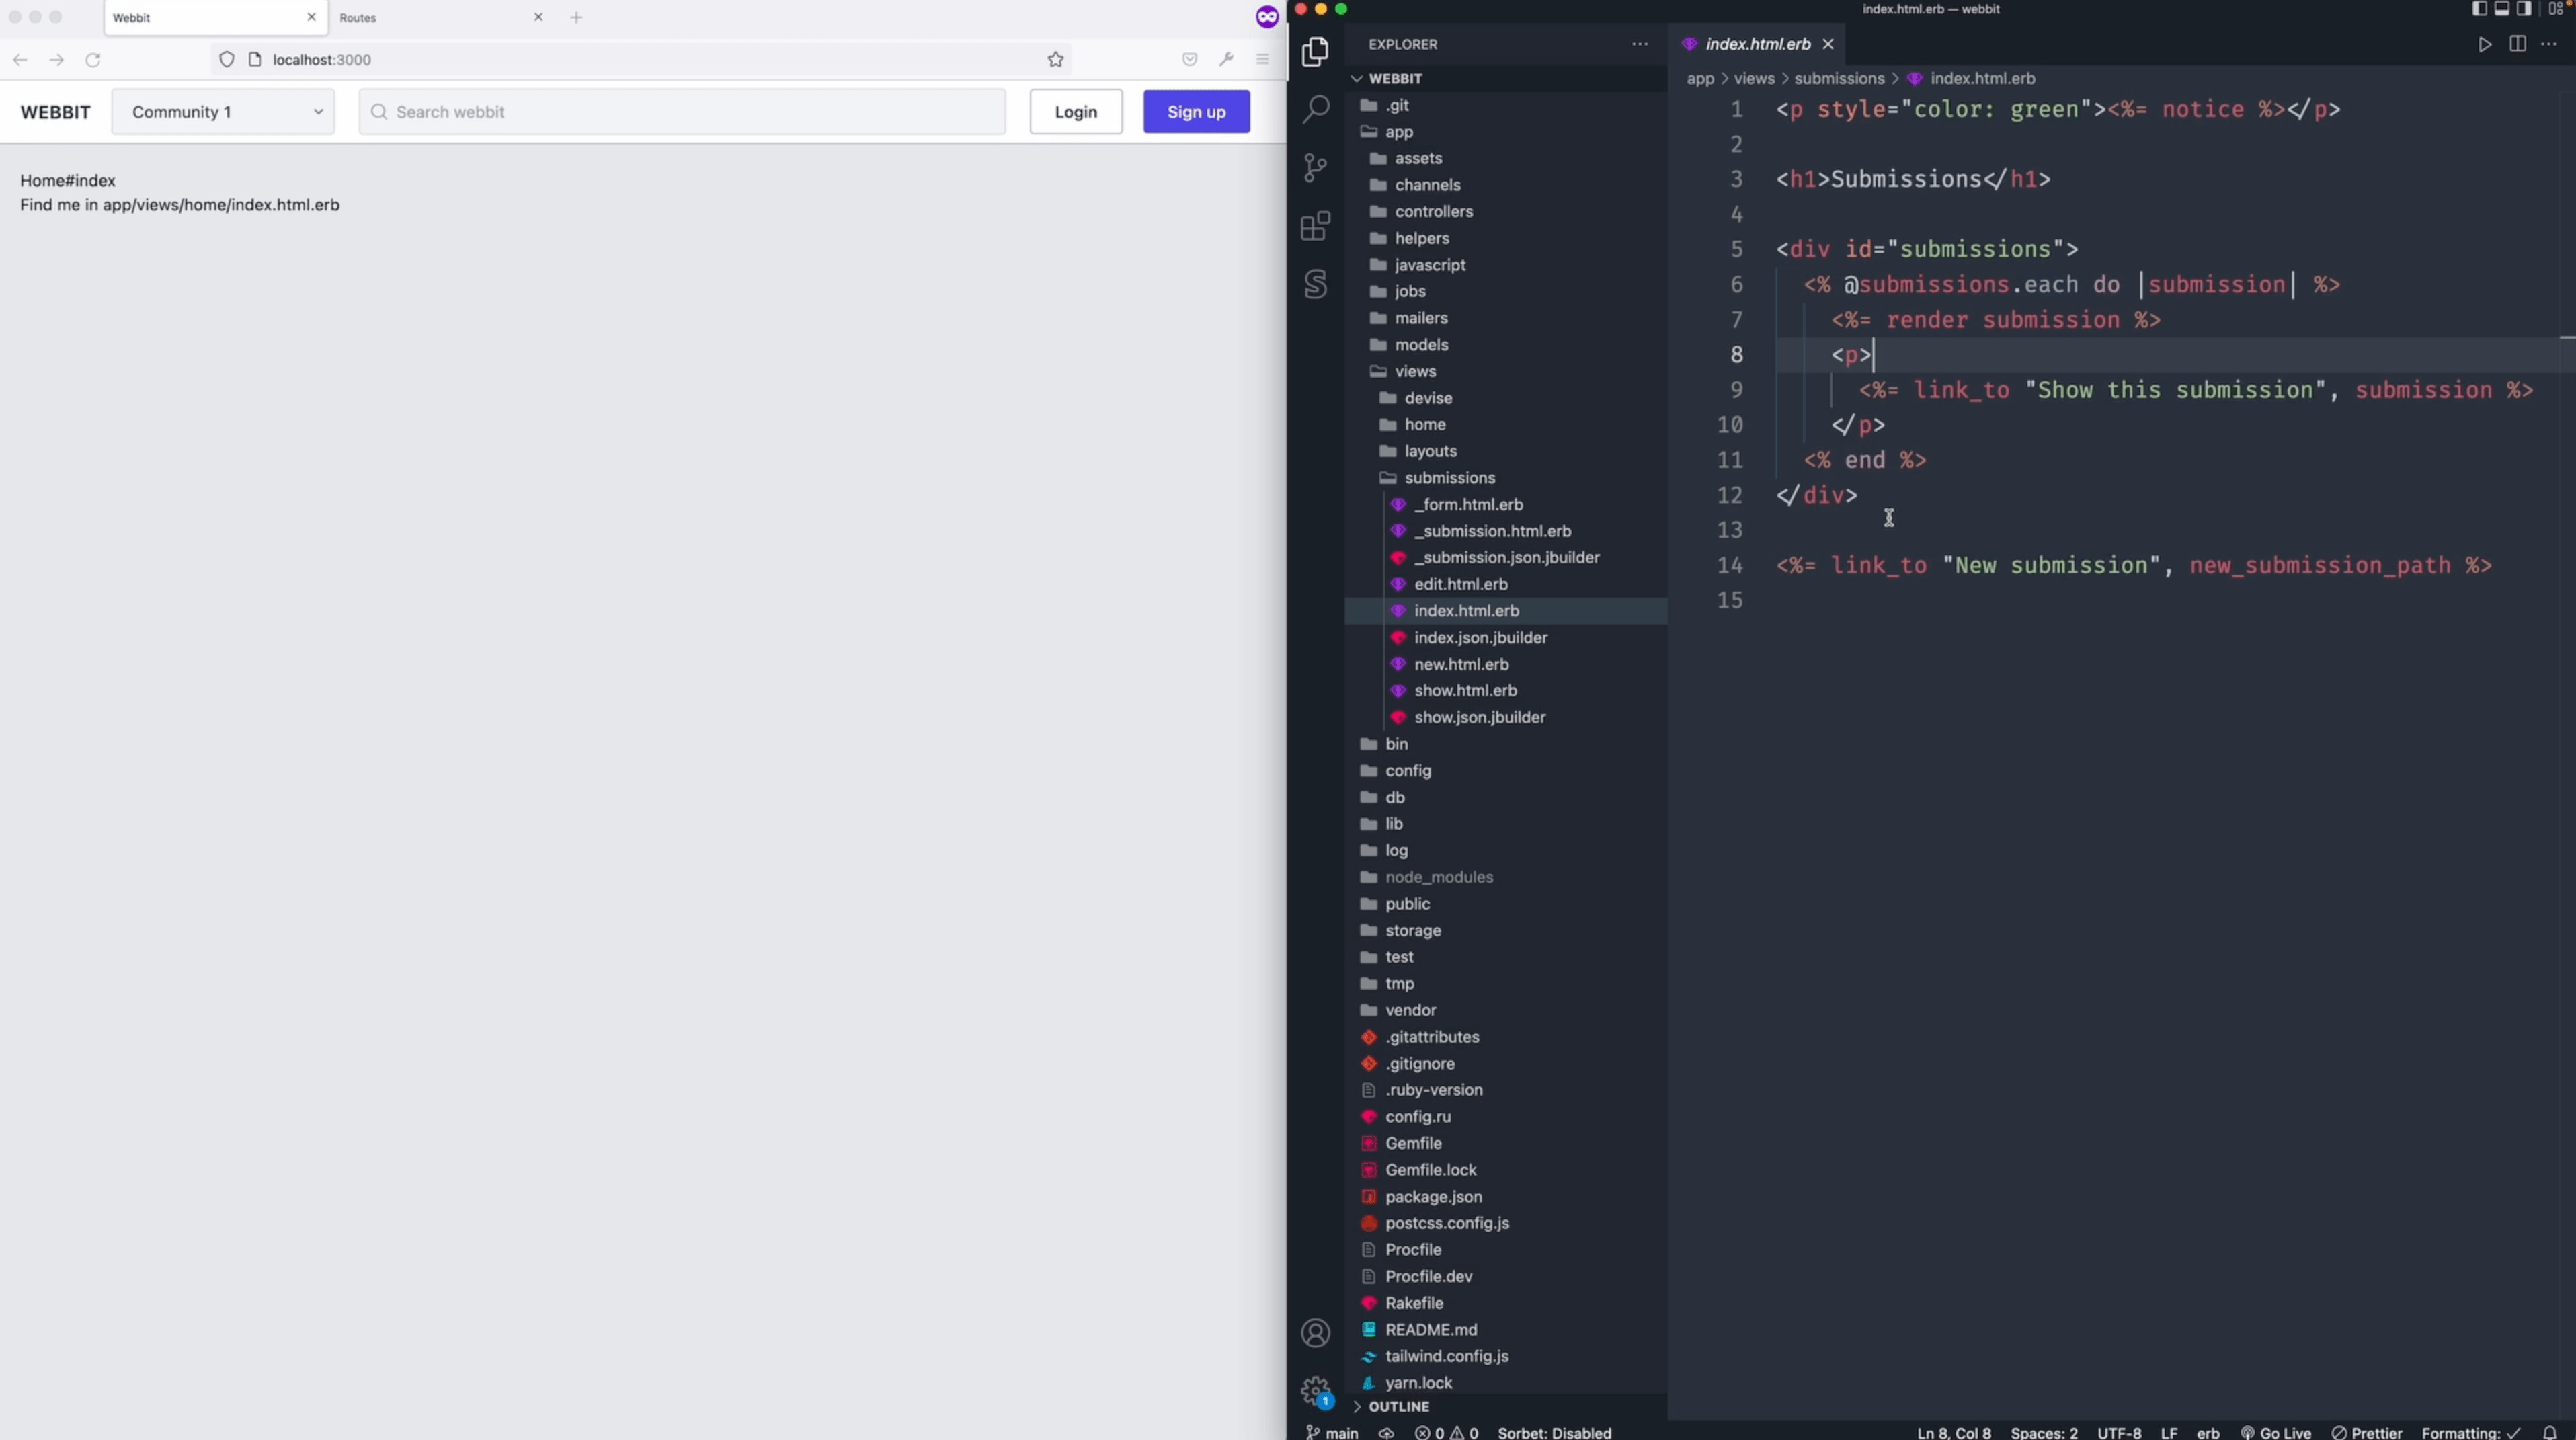The height and width of the screenshot is (1440, 2576).
Task: Click the shield tracking protection icon
Action: pos(227,60)
